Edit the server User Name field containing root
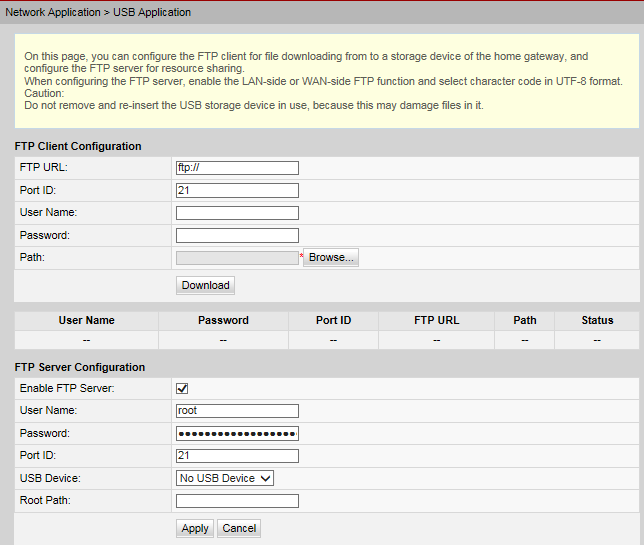The height and width of the screenshot is (545, 644). (x=237, y=410)
